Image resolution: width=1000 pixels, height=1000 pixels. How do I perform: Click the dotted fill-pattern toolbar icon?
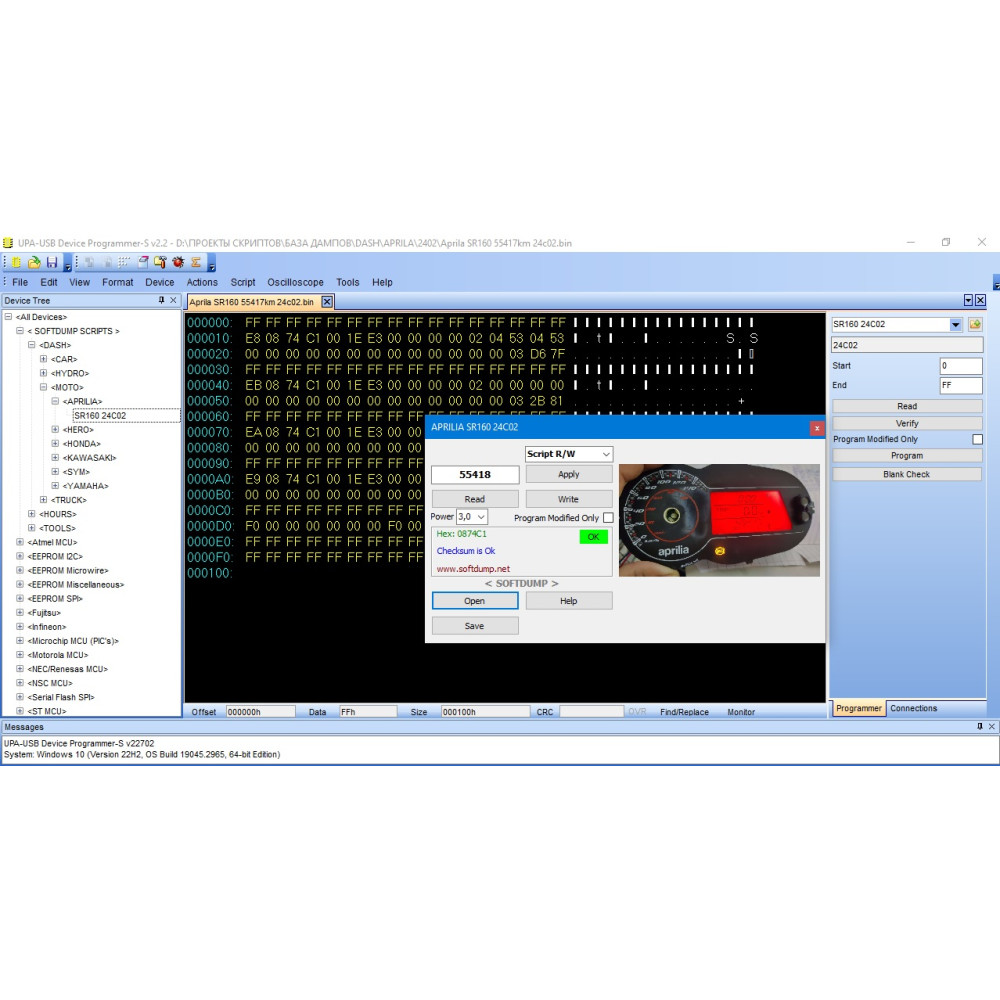coord(124,262)
